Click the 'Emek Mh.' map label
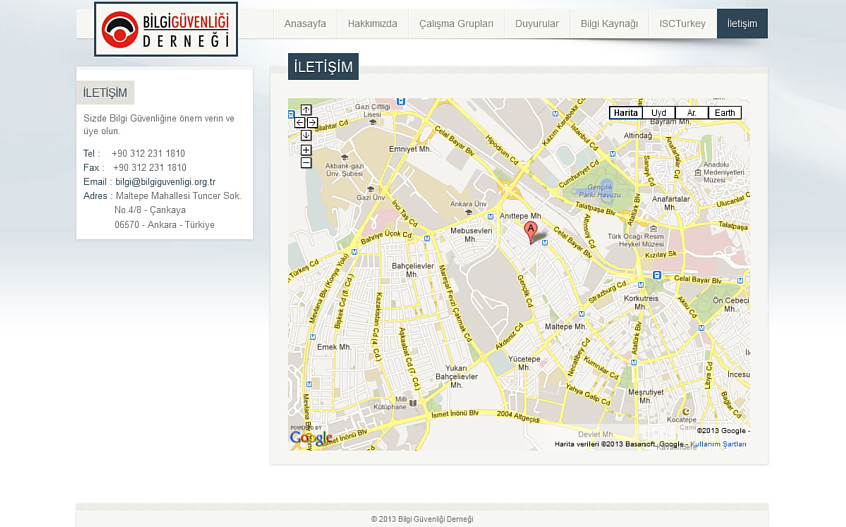This screenshot has width=846, height=527. (x=334, y=347)
